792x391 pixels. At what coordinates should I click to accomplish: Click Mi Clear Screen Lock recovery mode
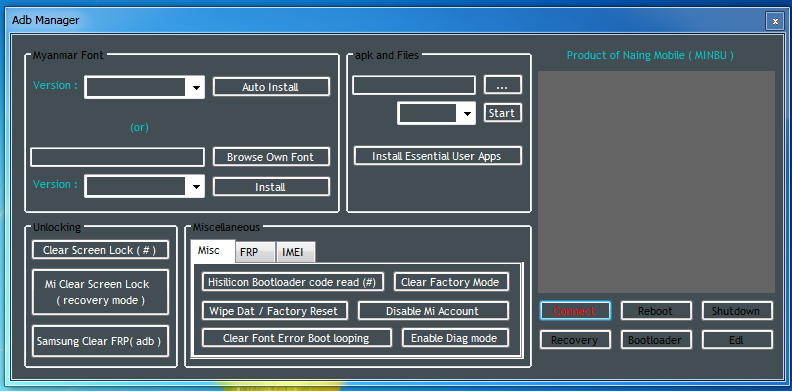tap(100, 292)
